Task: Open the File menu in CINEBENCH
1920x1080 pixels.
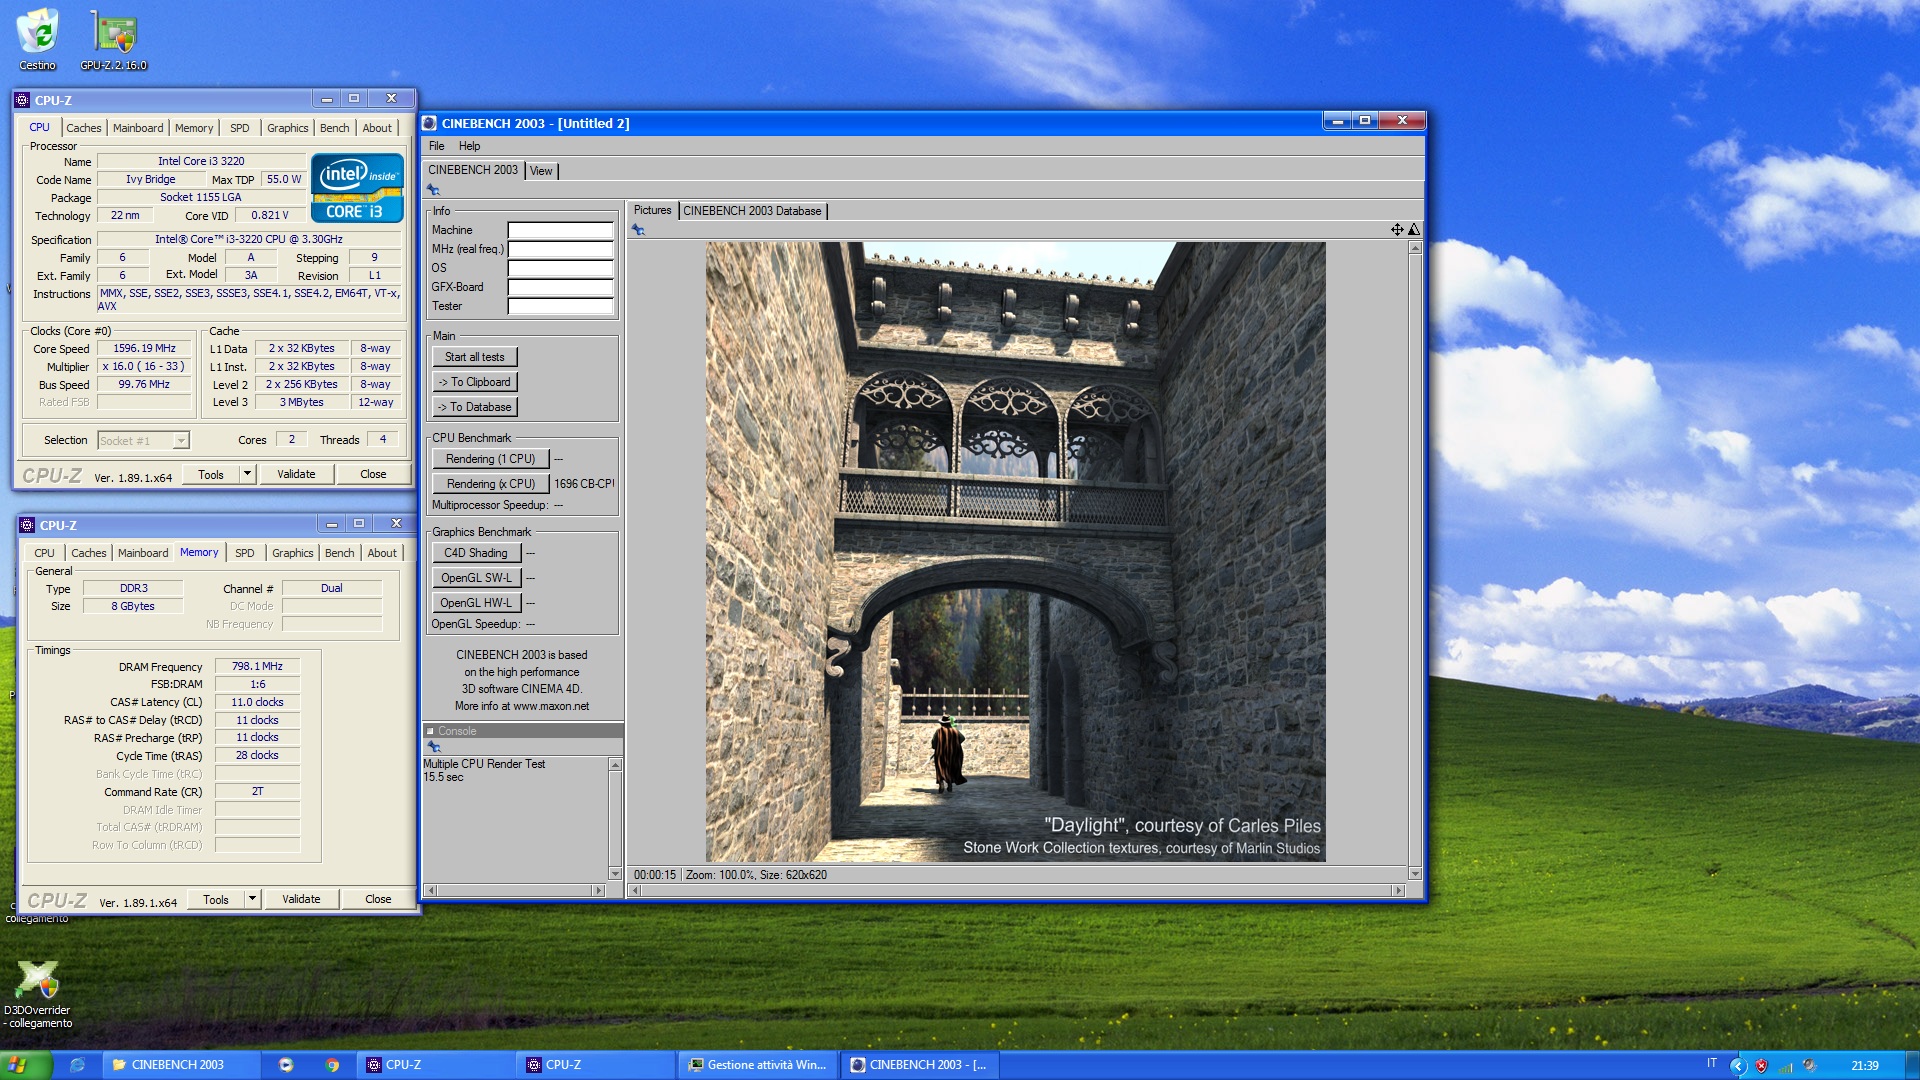Action: pyautogui.click(x=436, y=146)
